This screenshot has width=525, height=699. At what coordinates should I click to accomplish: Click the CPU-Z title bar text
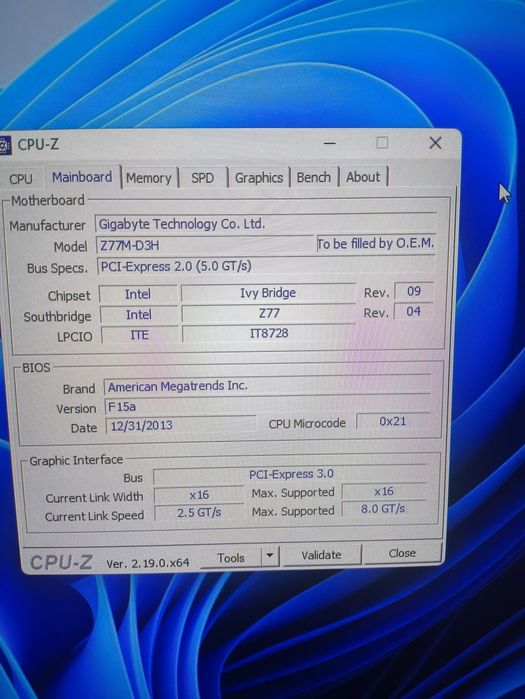[38, 145]
